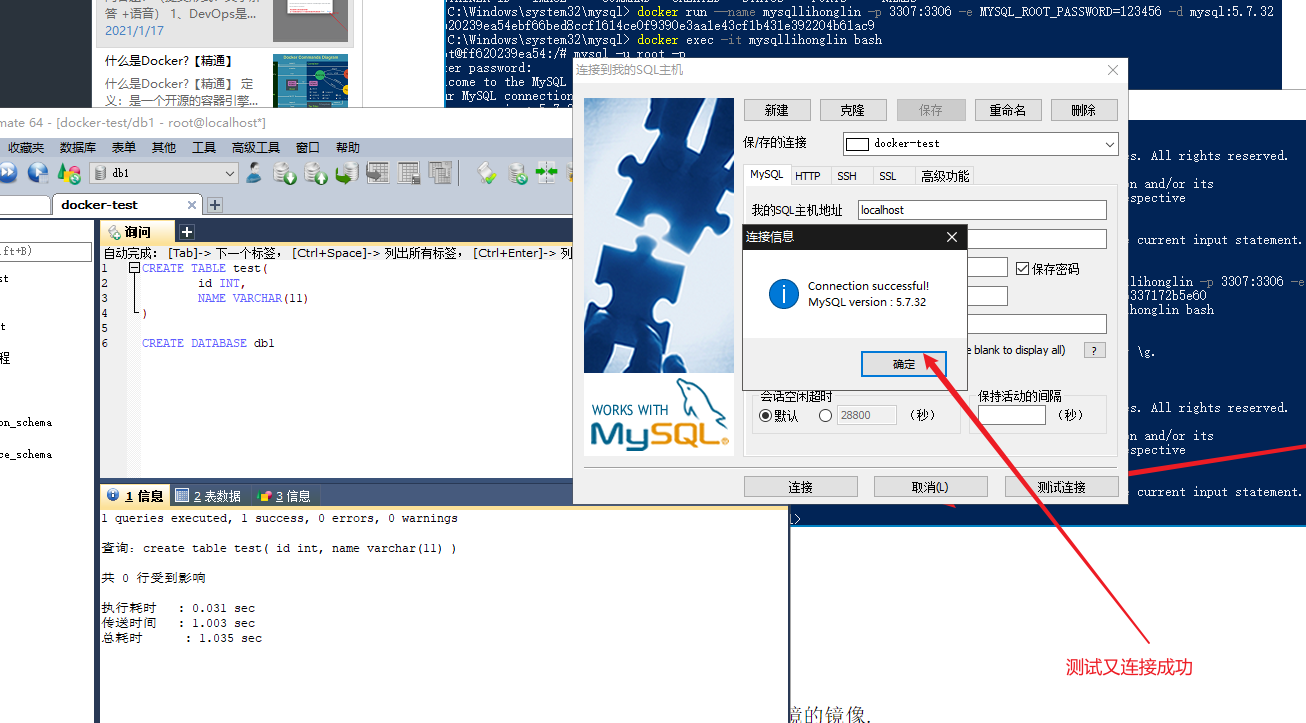Collapse the CREATE TABLE code fold
1306x723 pixels.
coord(134,268)
